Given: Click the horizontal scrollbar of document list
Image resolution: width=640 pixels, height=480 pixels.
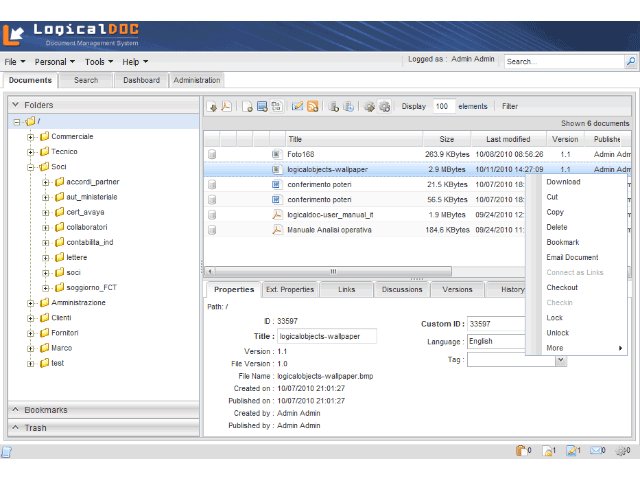Looking at the screenshot, I should [x=333, y=271].
